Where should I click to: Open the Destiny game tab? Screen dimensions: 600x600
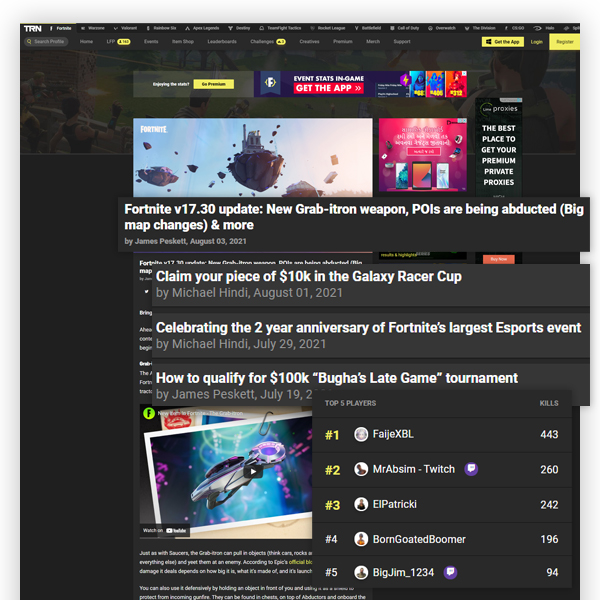pos(239,28)
